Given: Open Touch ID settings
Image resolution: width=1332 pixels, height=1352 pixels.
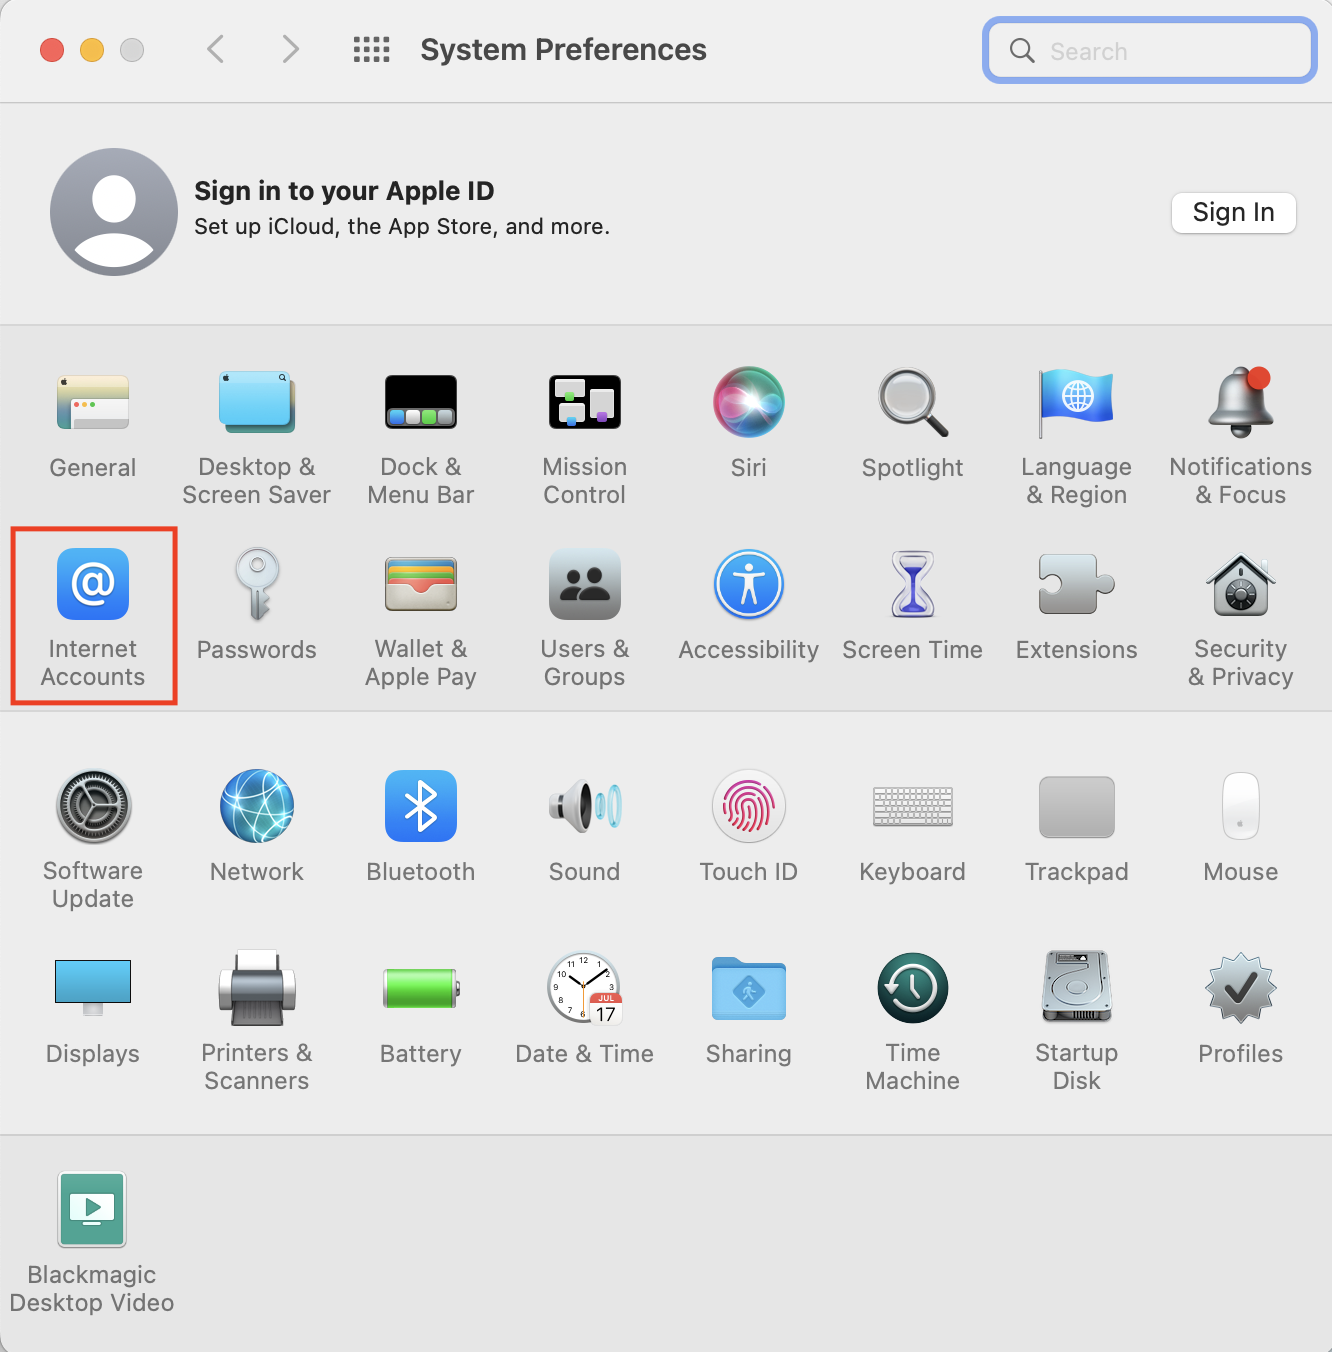Looking at the screenshot, I should pos(748,807).
